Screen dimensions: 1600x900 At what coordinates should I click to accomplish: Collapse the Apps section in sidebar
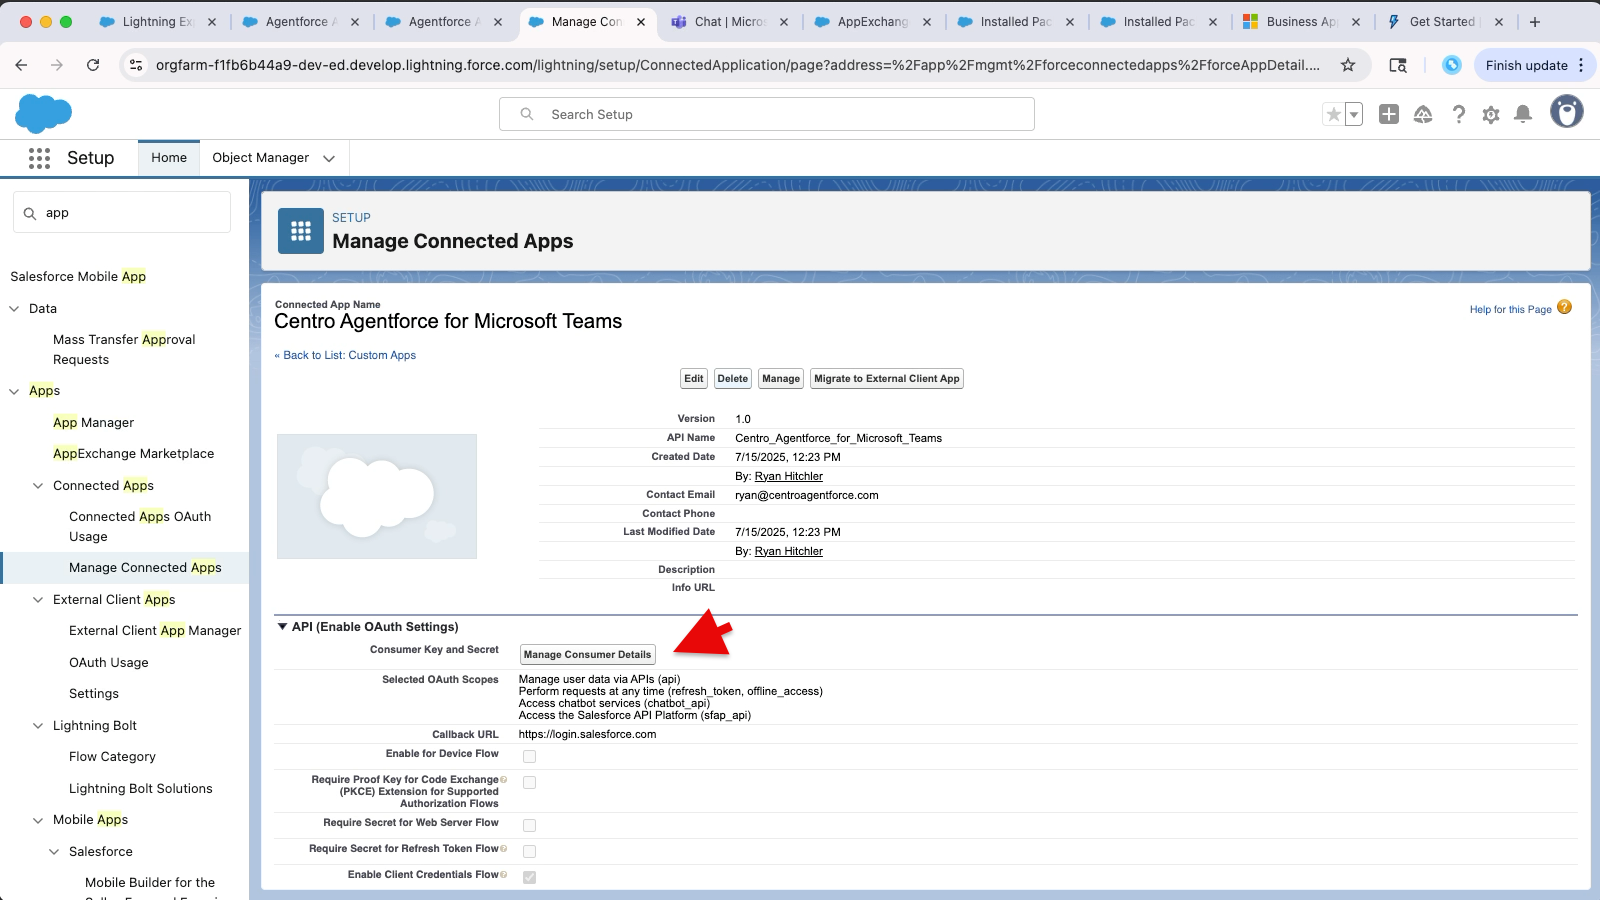point(14,391)
